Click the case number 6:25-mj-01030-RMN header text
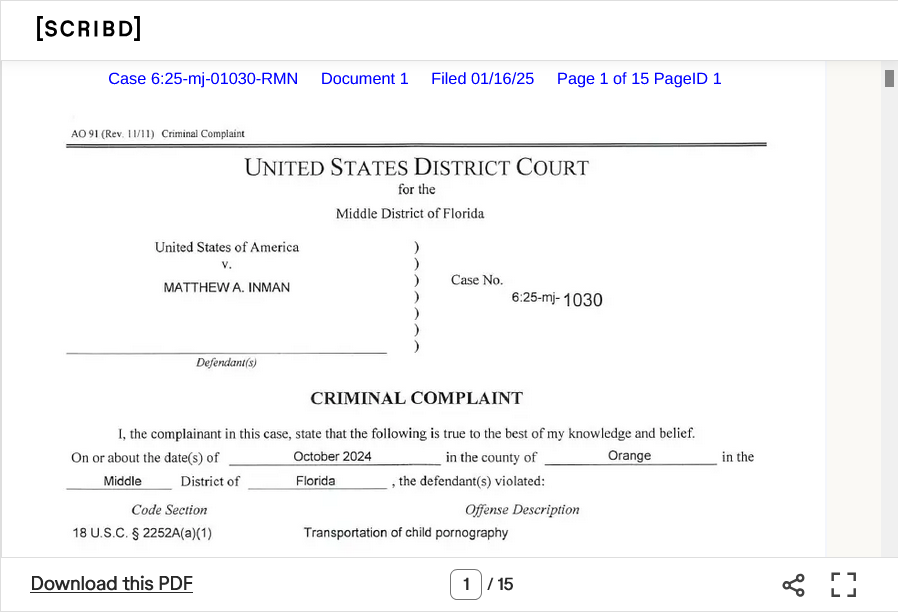898x612 pixels. click(x=203, y=79)
